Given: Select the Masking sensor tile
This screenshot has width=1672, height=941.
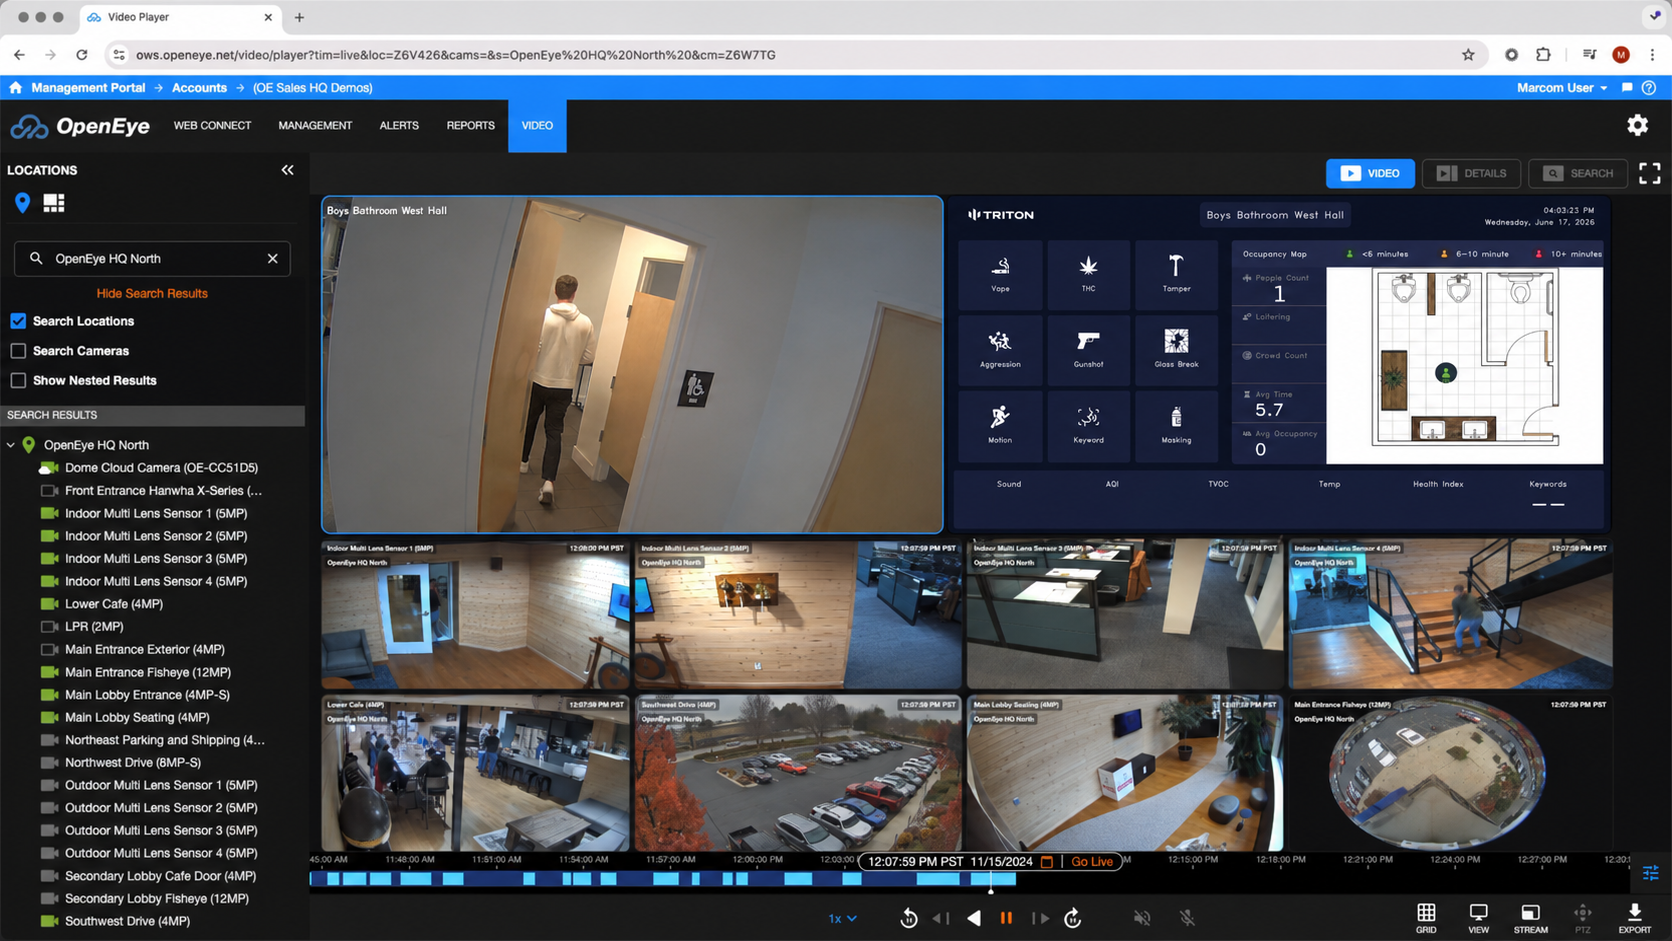Looking at the screenshot, I should click(x=1176, y=426).
